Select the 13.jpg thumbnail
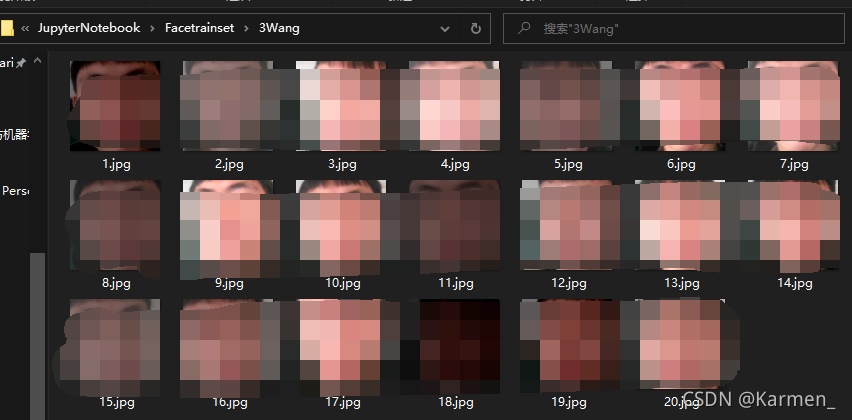 pyautogui.click(x=680, y=225)
